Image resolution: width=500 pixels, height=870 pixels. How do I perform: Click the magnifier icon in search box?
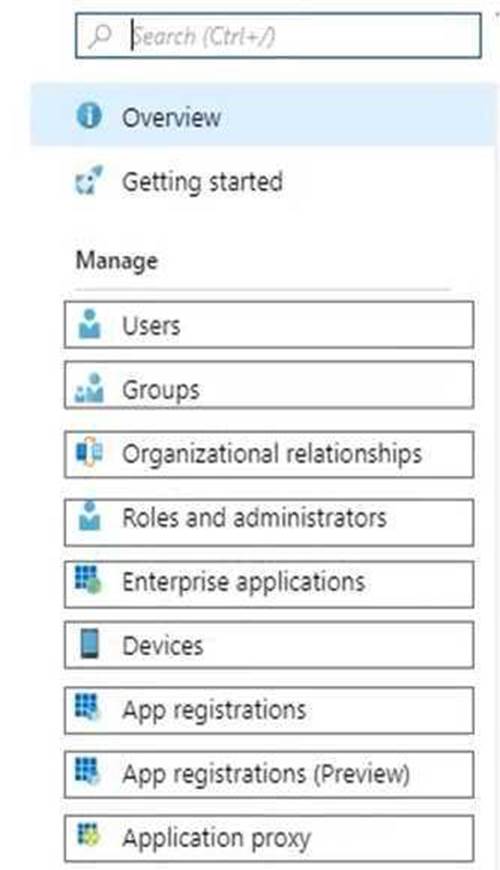100,36
